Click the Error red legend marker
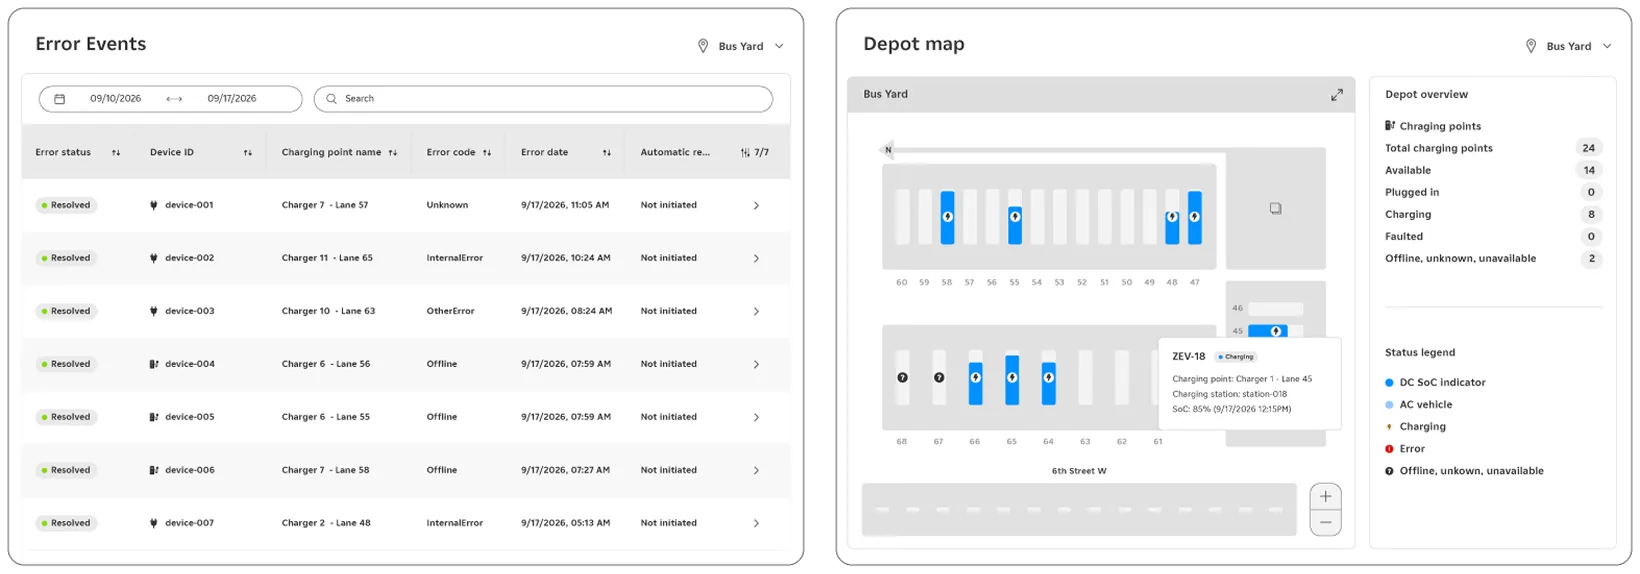 pos(1389,449)
